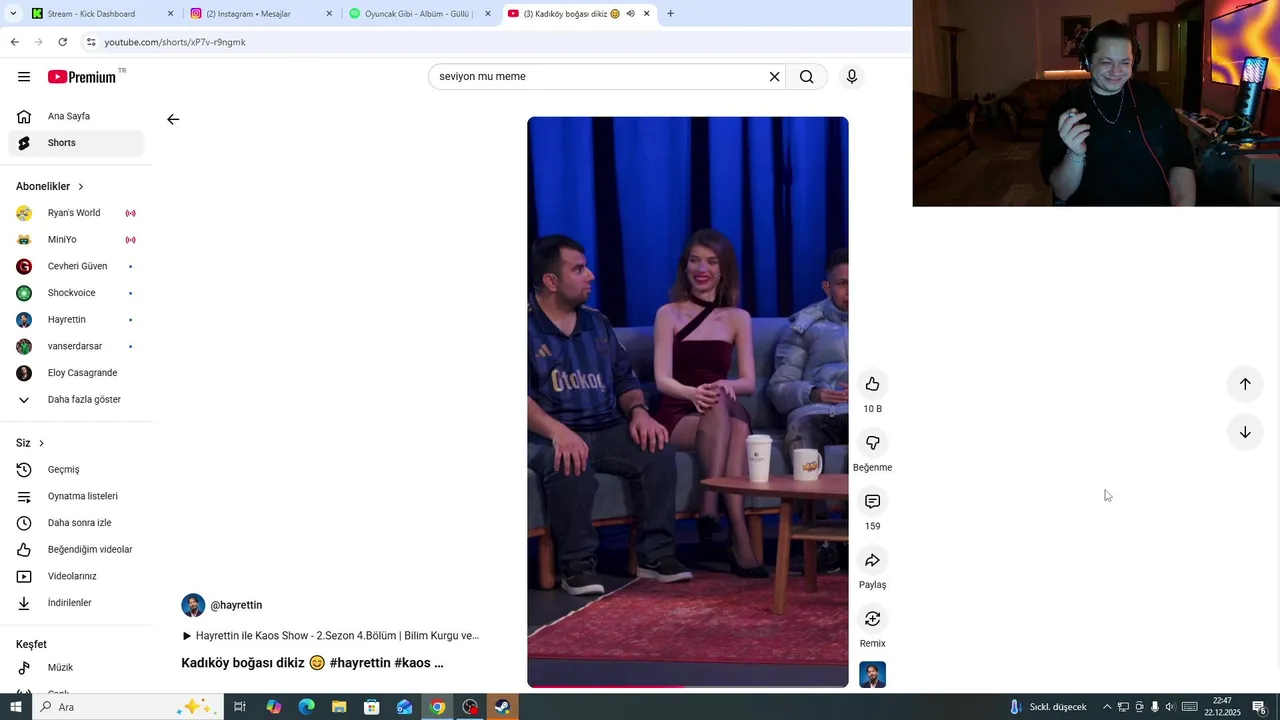Share the Short via Paylaş

coord(872,560)
